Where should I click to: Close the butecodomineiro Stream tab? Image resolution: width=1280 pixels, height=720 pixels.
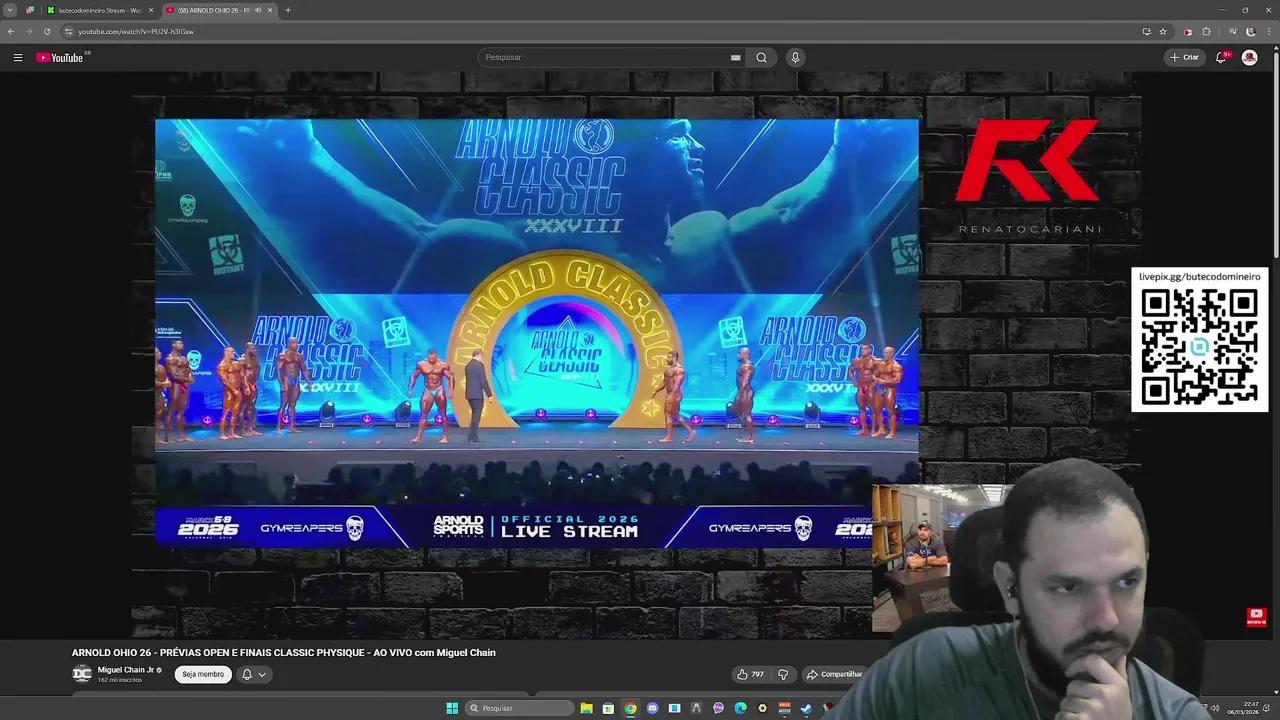point(151,10)
